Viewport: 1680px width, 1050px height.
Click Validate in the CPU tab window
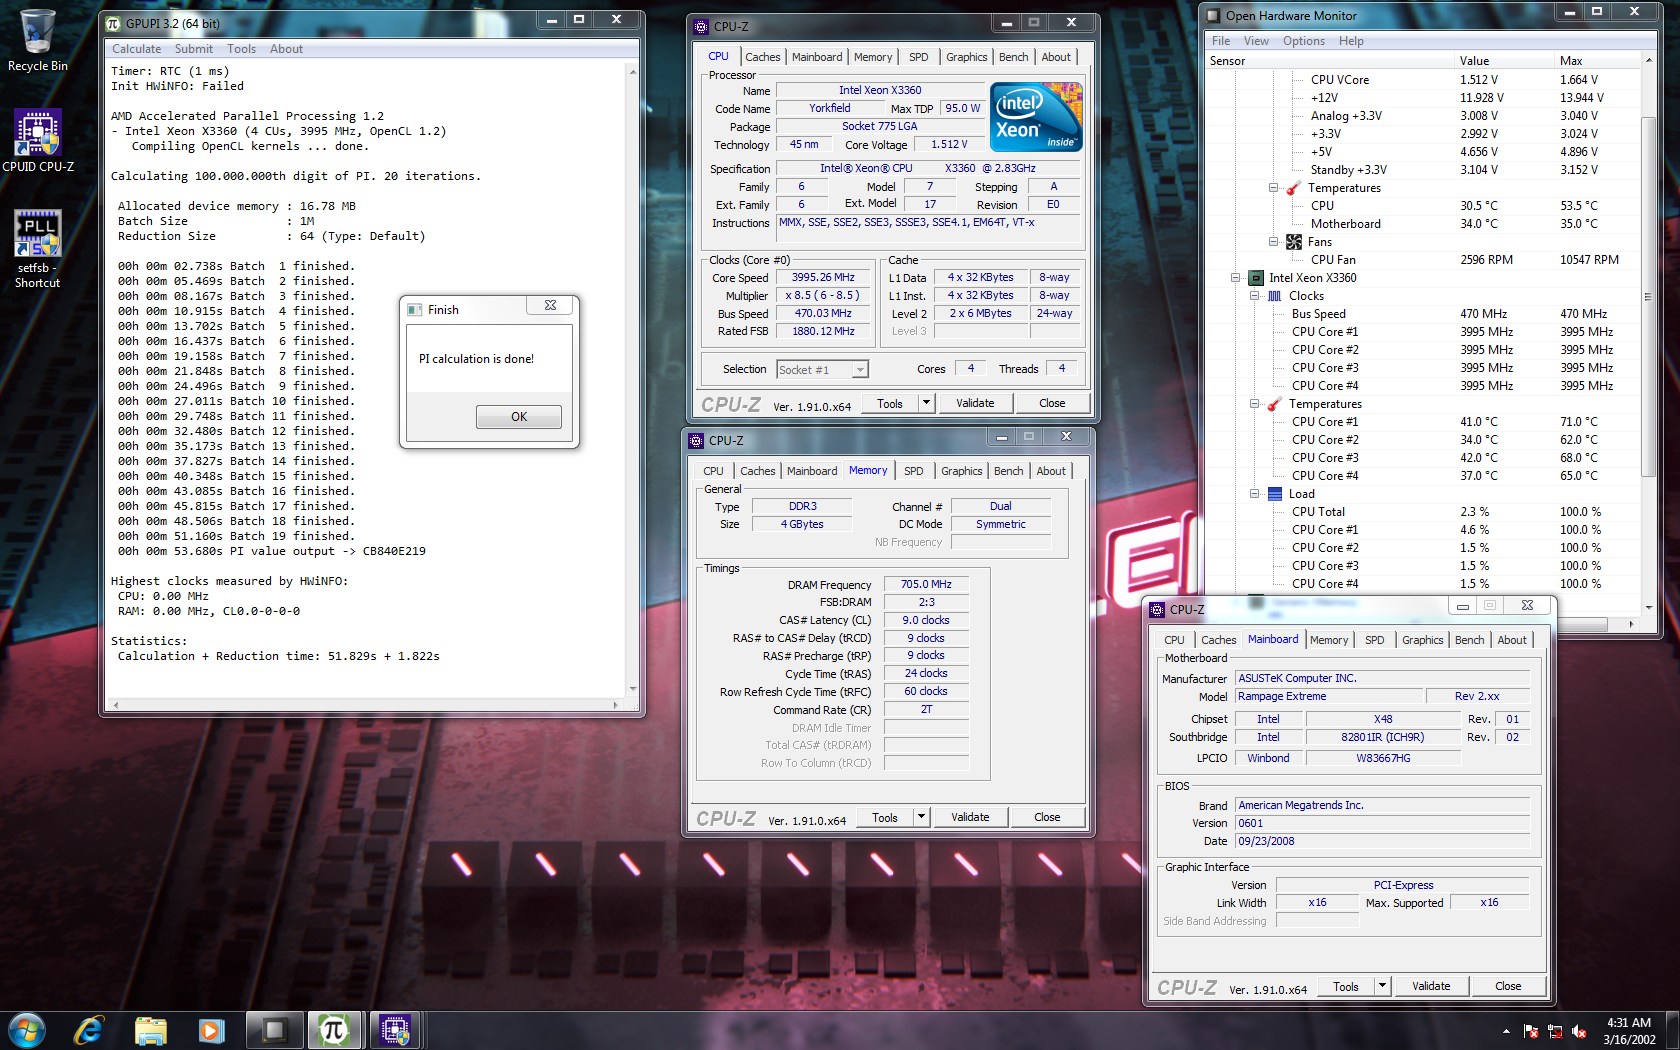coord(975,403)
